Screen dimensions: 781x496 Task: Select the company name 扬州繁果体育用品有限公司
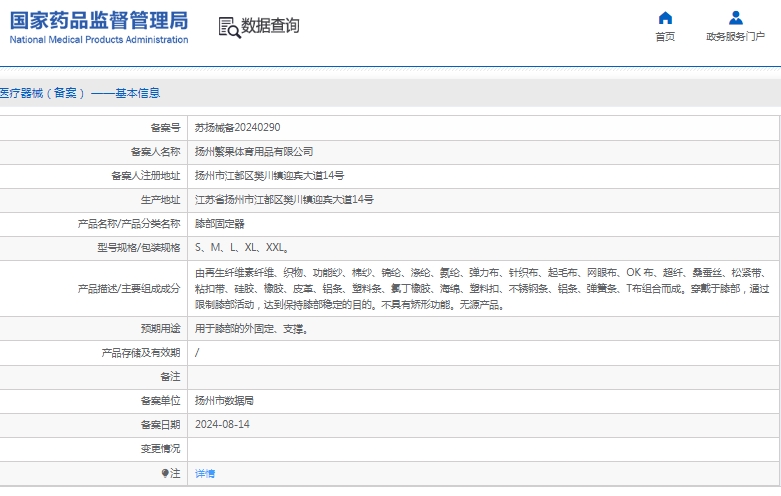pyautogui.click(x=254, y=151)
